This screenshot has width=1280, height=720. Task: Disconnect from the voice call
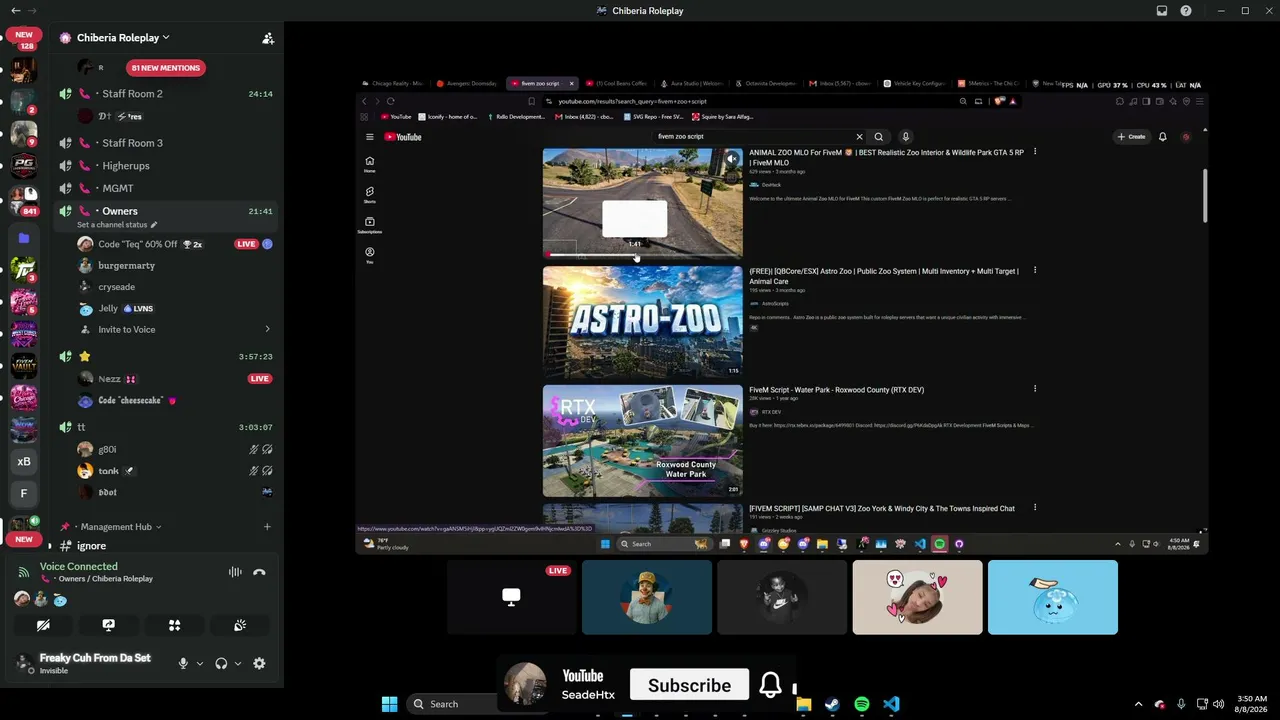(x=259, y=572)
